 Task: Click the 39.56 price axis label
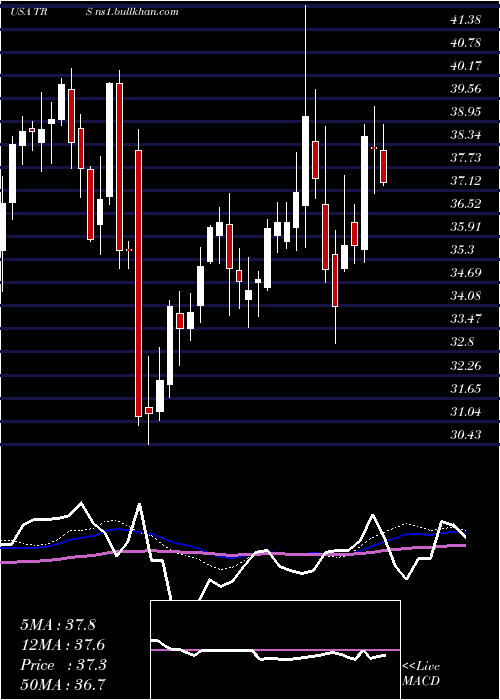[x=465, y=89]
